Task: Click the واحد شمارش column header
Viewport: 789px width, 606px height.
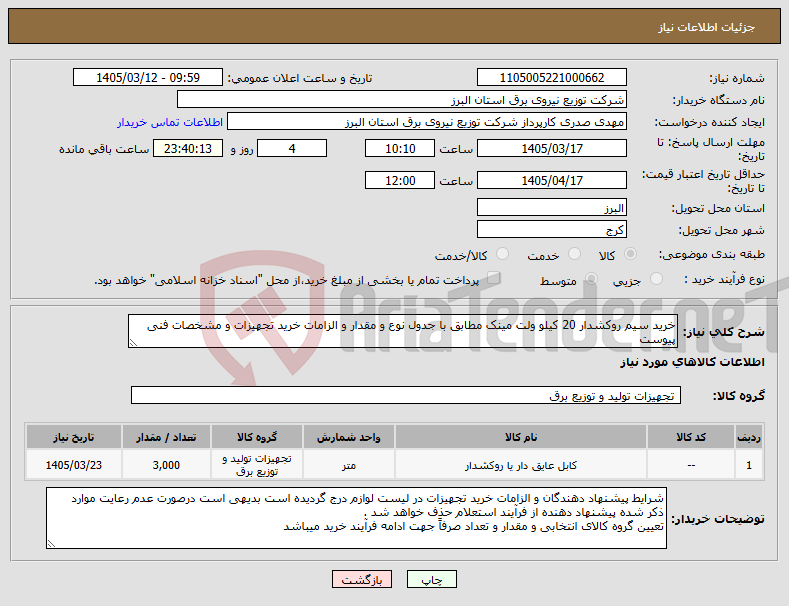Action: (349, 437)
